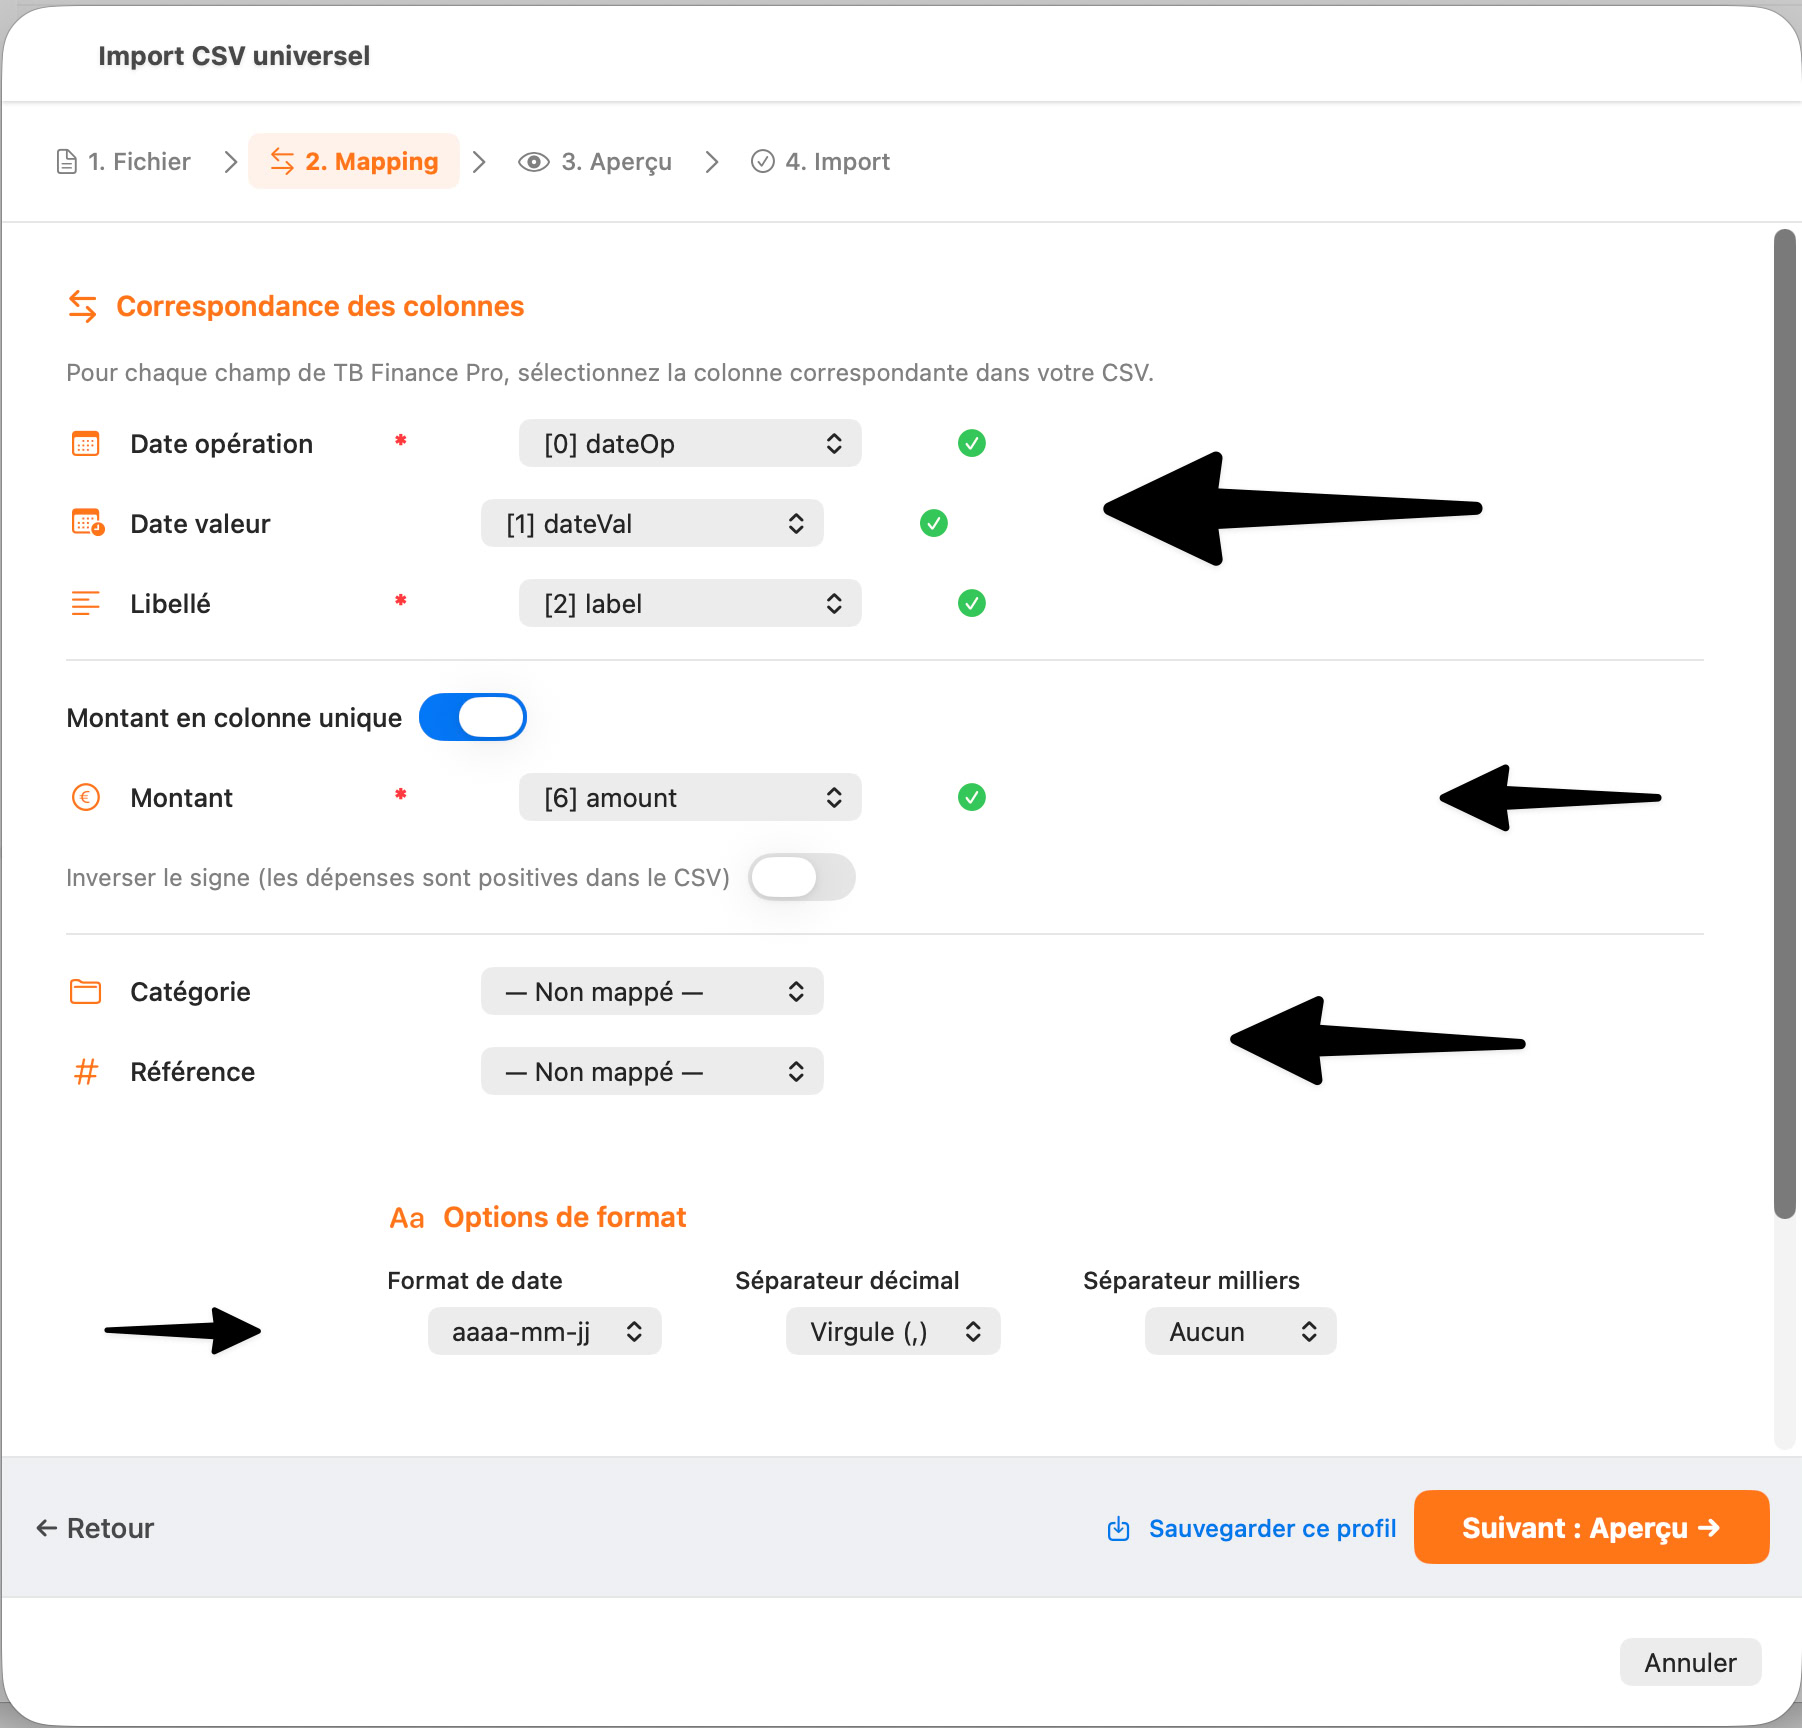Click the Suivant : Aperçu button
The image size is (1802, 1728).
coord(1591,1528)
